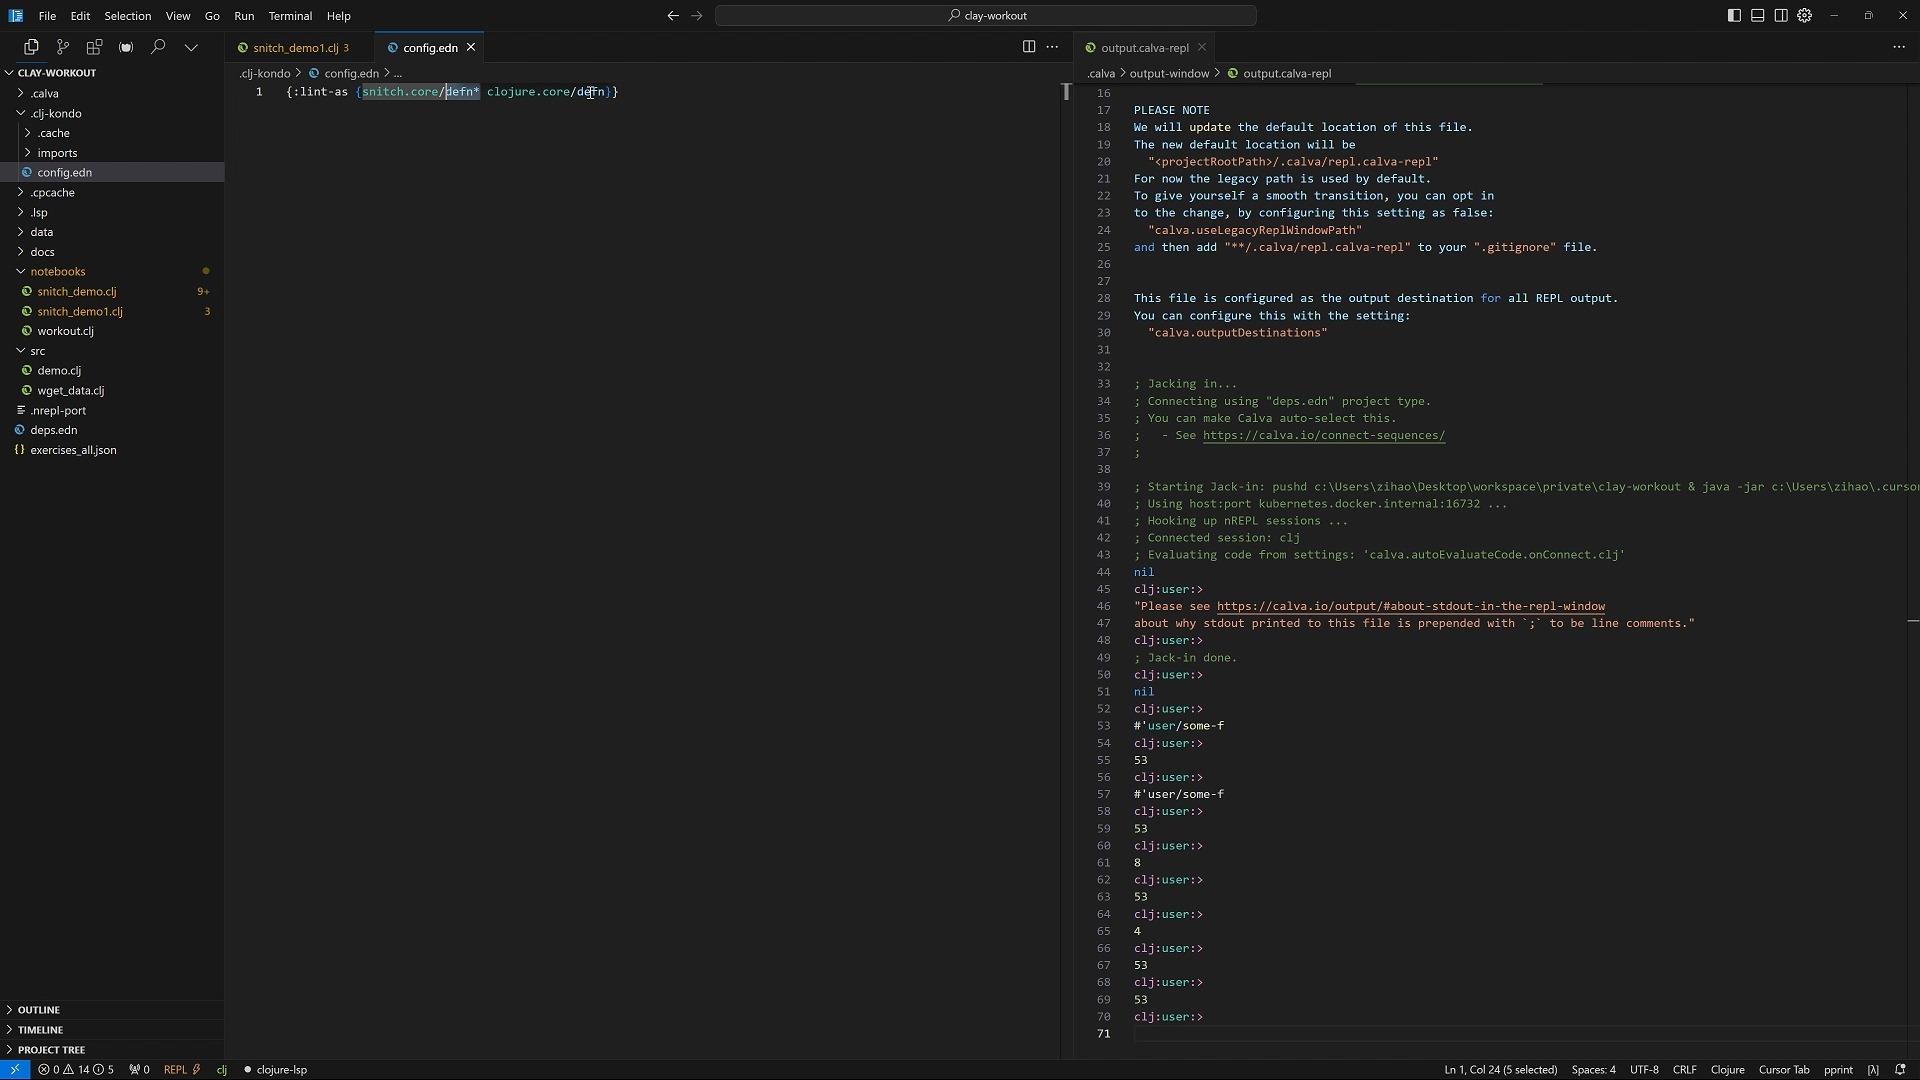Image resolution: width=1920 pixels, height=1080 pixels.
Task: Click the https://calva.io/output link
Action: point(1410,605)
